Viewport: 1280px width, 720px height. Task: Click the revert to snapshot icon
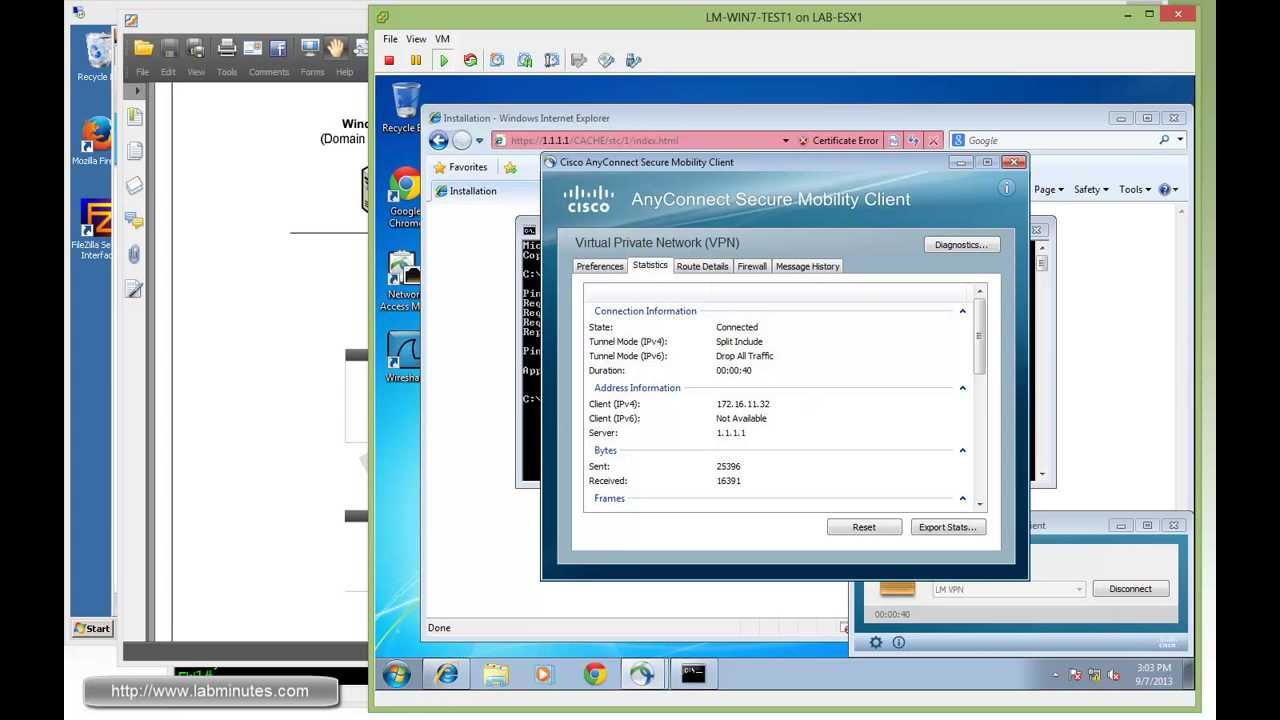click(524, 60)
